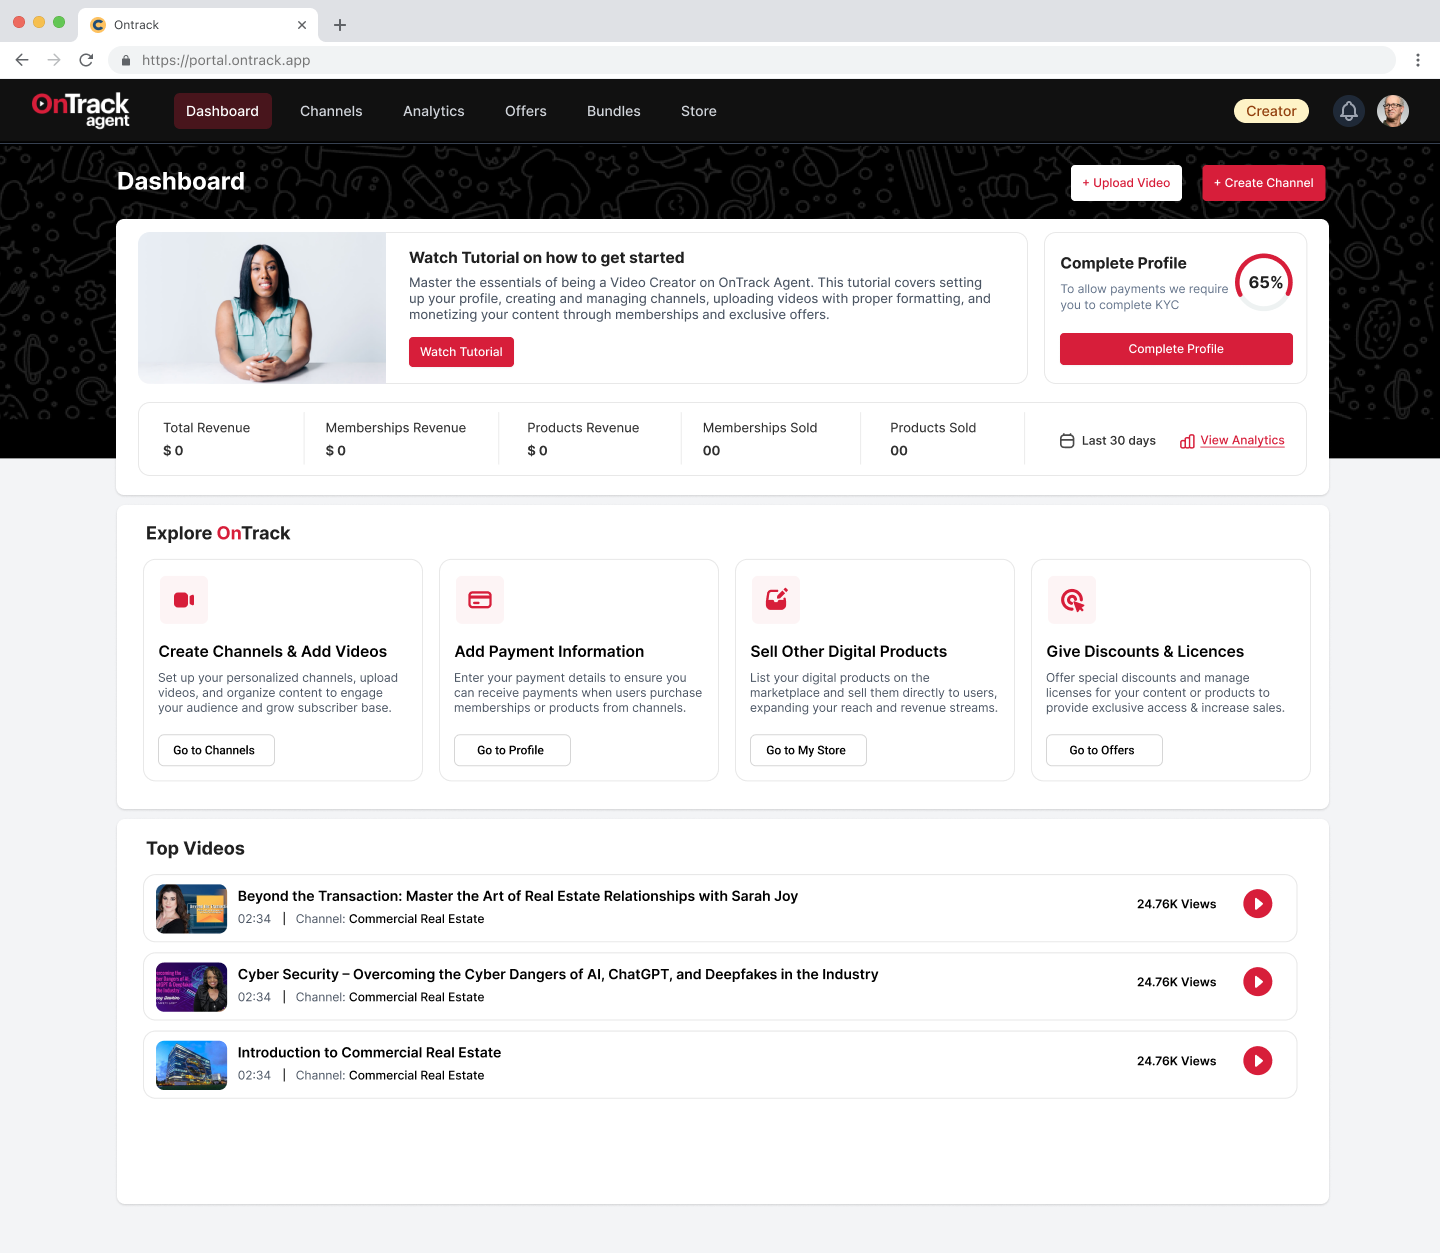Click the Complete Profile red button
This screenshot has width=1440, height=1253.
click(1176, 349)
